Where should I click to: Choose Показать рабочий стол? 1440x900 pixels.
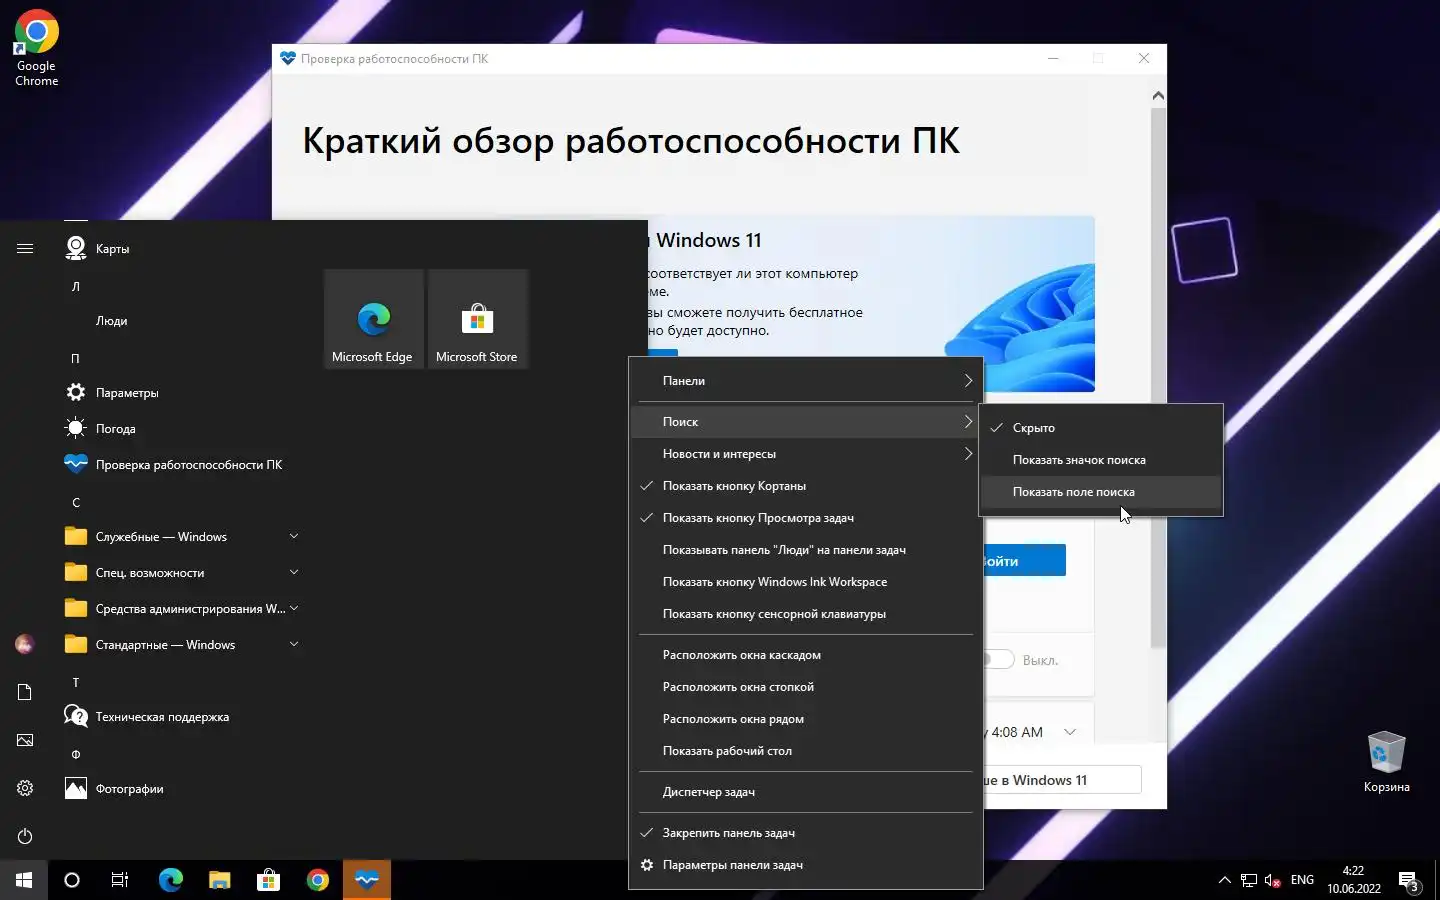pyautogui.click(x=806, y=751)
